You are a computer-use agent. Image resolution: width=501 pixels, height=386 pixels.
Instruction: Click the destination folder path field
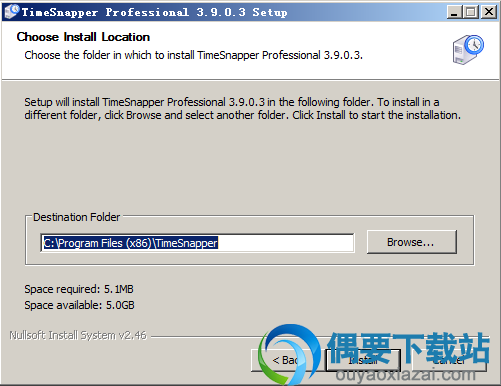pyautogui.click(x=197, y=243)
